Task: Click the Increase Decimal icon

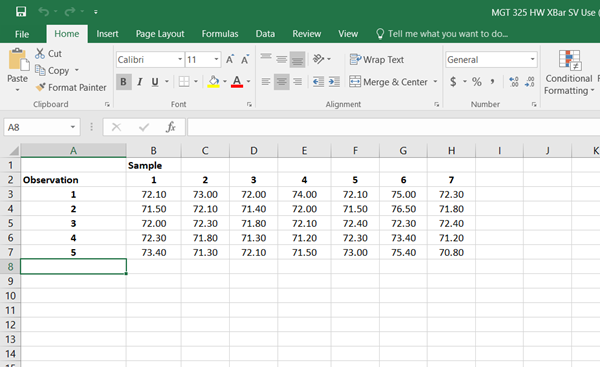Action: click(514, 82)
